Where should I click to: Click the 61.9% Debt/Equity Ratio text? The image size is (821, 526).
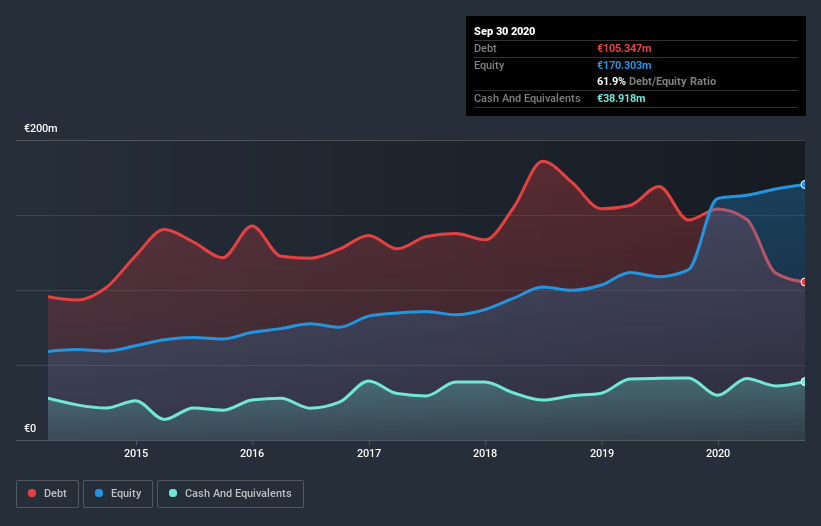[657, 81]
